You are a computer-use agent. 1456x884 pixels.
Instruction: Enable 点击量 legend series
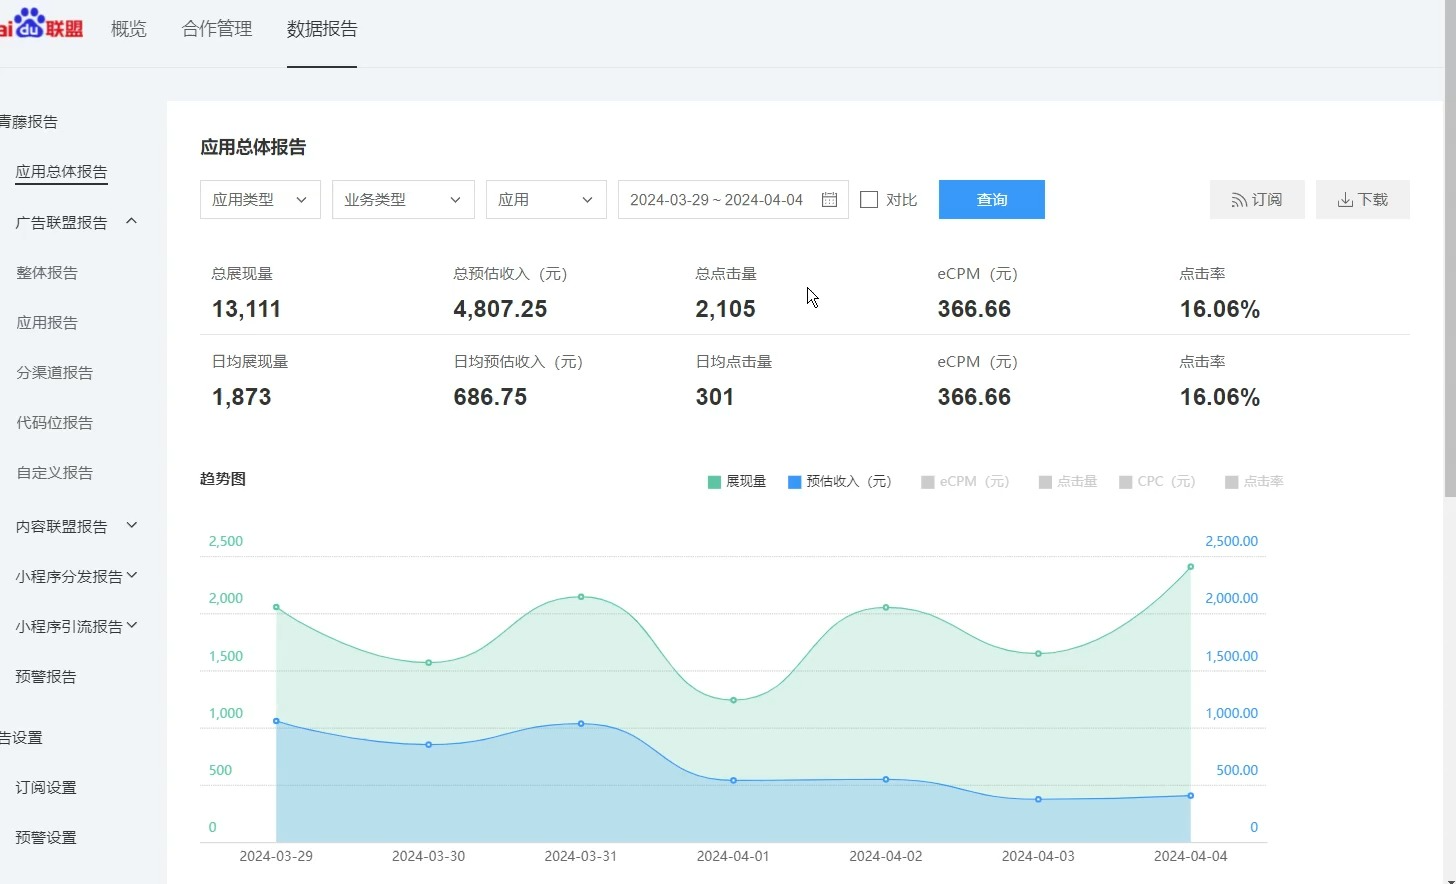pos(1068,482)
